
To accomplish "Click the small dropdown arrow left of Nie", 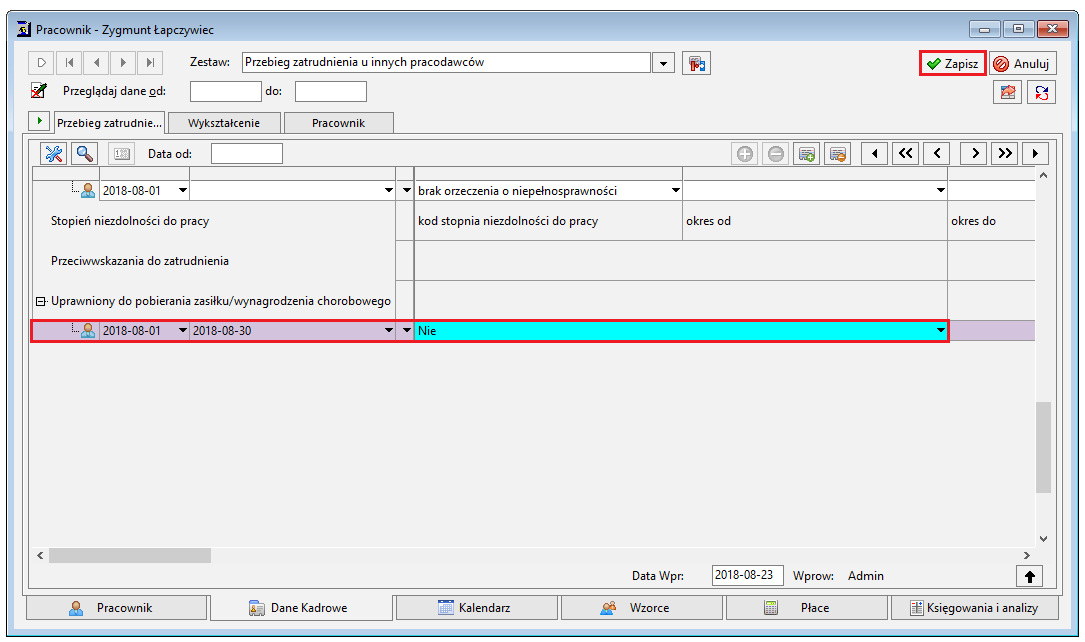I will 406,331.
